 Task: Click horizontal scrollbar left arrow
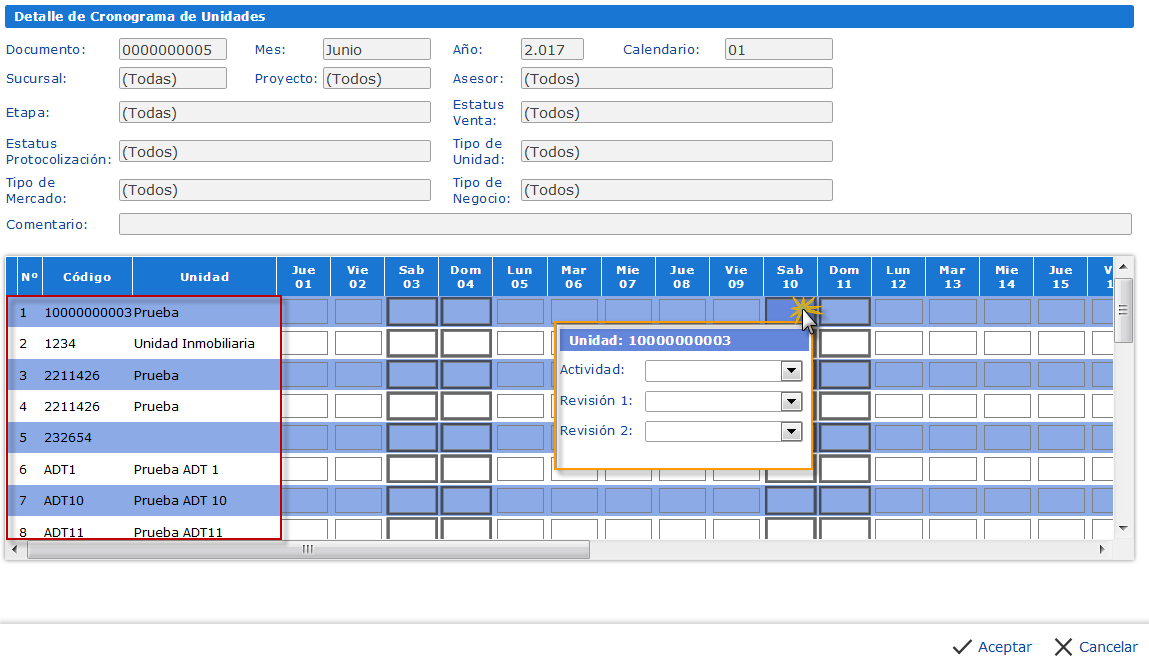tap(15, 549)
